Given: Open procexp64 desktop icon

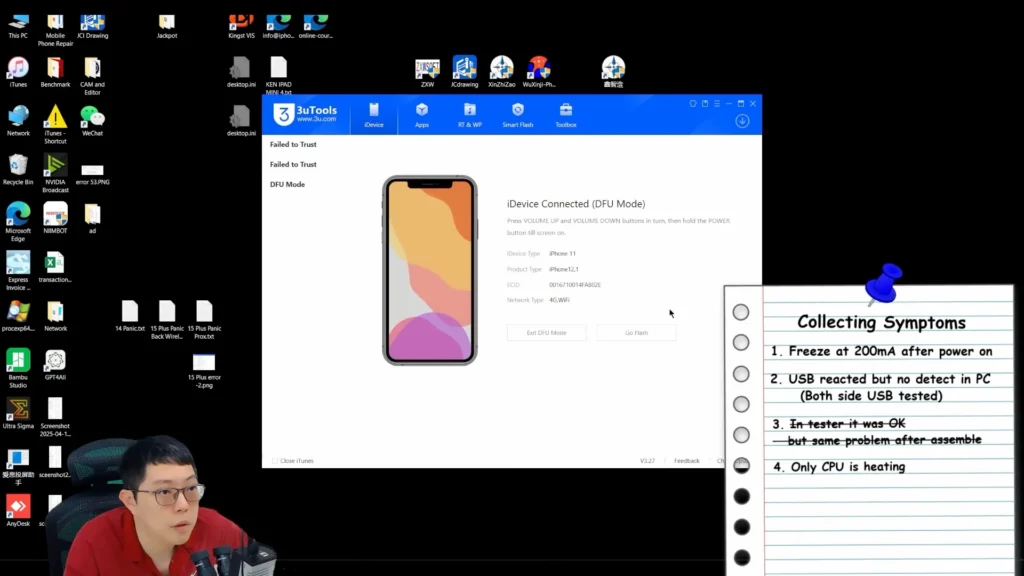Looking at the screenshot, I should pos(18,317).
